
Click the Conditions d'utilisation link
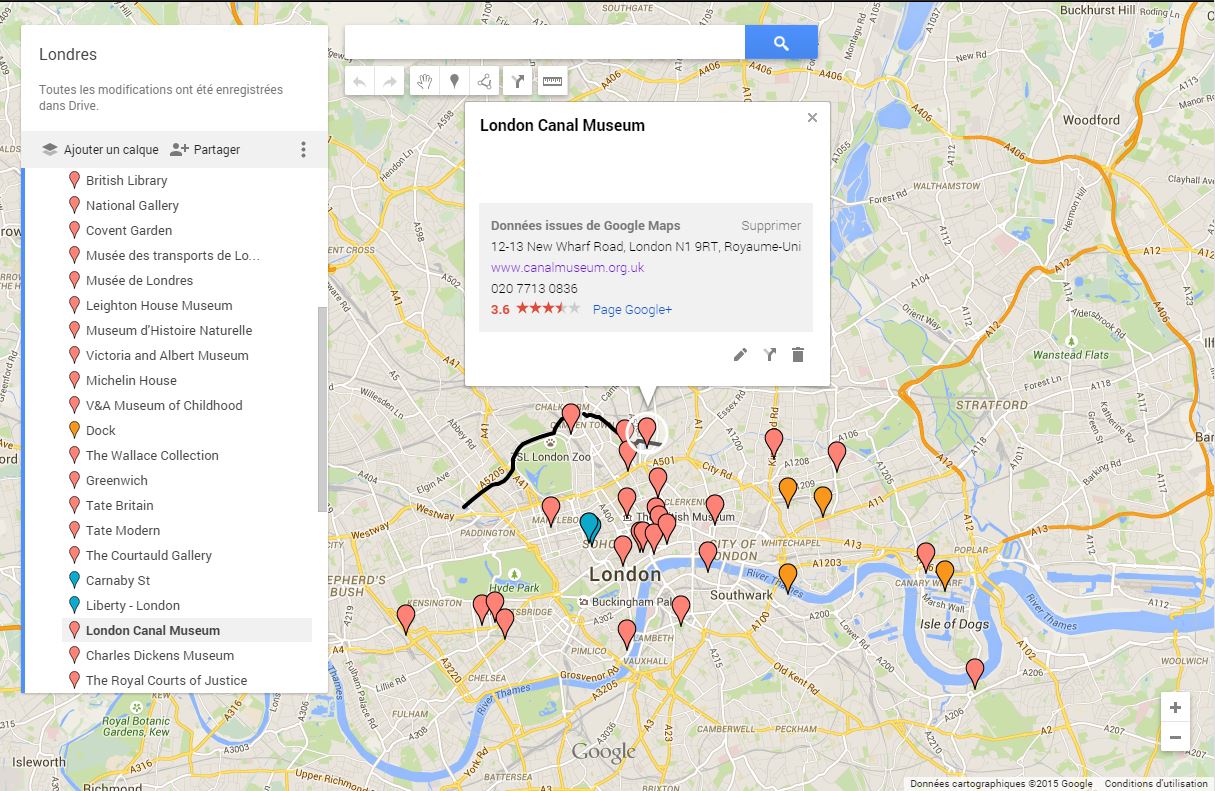pos(1156,784)
